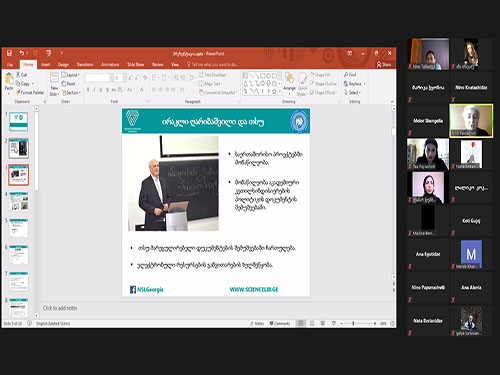
Task: Select slide 1 thumbnail
Action: 19,122
